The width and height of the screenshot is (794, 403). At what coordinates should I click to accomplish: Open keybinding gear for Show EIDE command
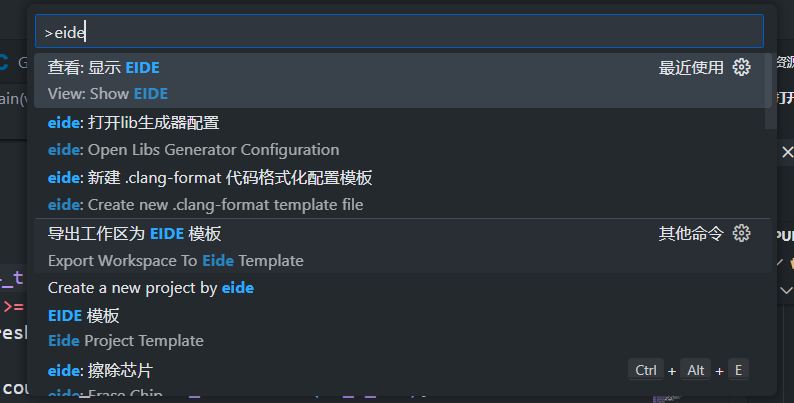741,67
